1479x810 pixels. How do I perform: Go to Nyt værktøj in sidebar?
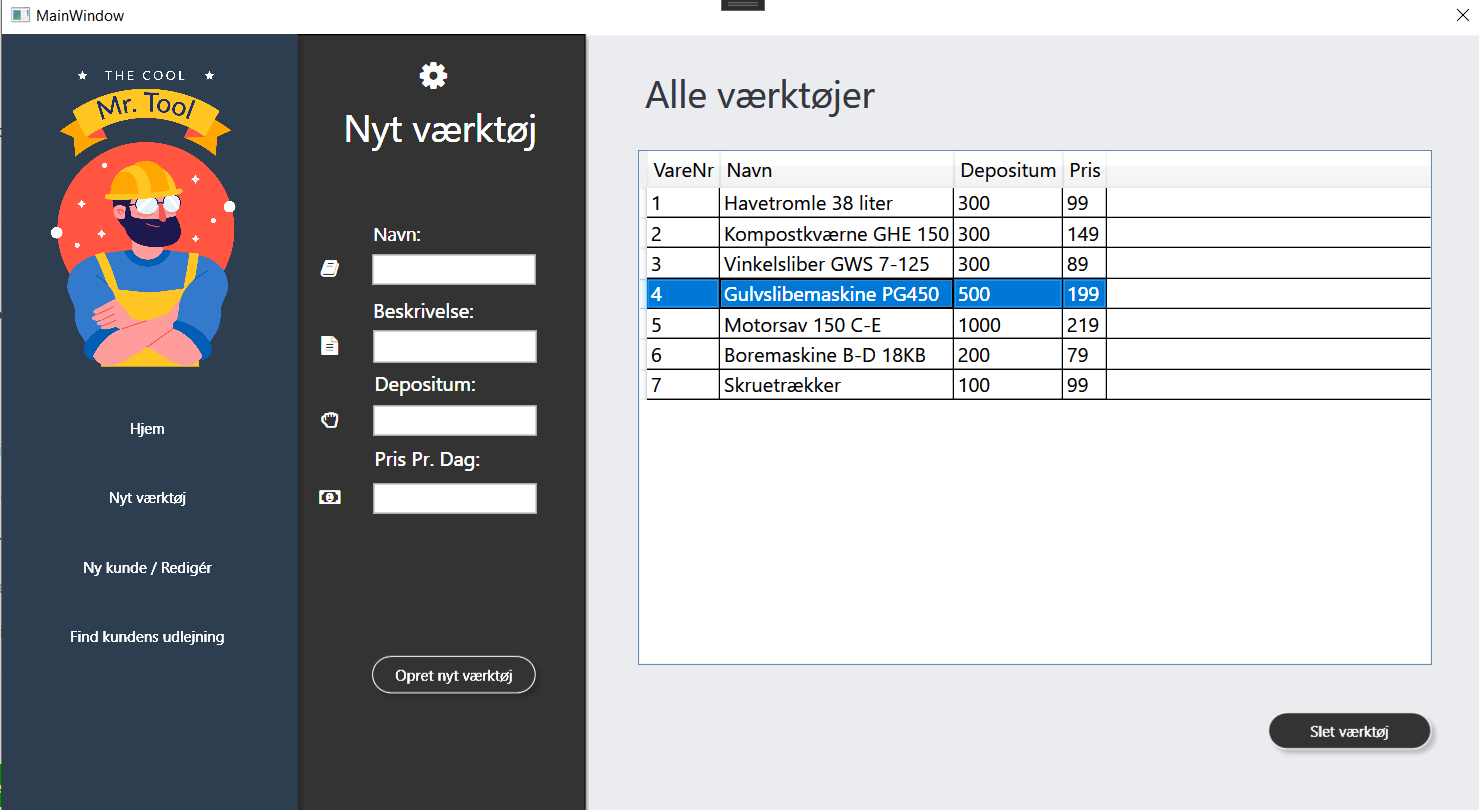[147, 498]
